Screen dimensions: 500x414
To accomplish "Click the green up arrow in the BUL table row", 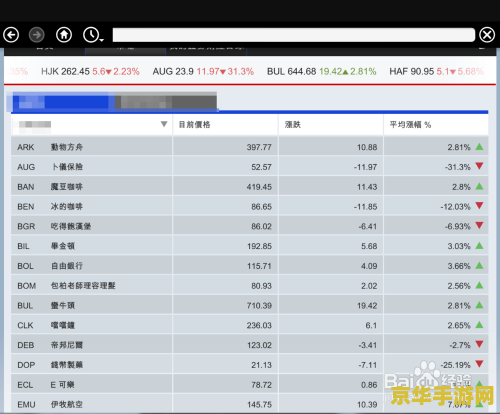I will pos(479,305).
